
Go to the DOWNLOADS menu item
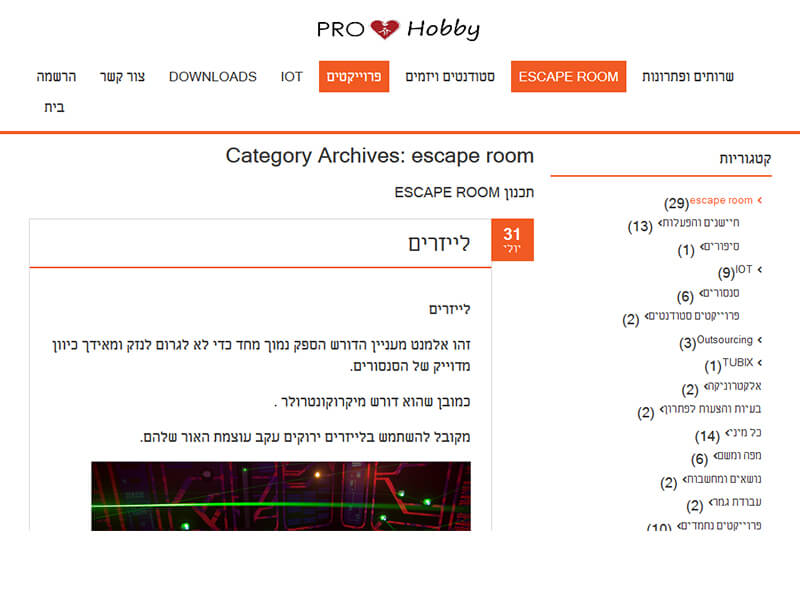[213, 77]
